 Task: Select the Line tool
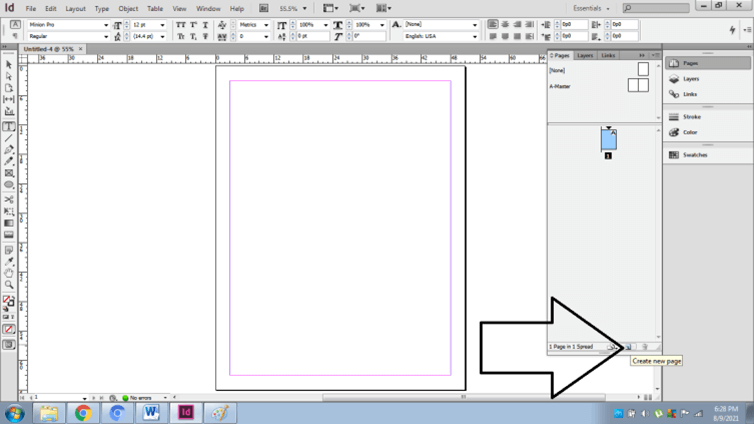pyautogui.click(x=9, y=138)
